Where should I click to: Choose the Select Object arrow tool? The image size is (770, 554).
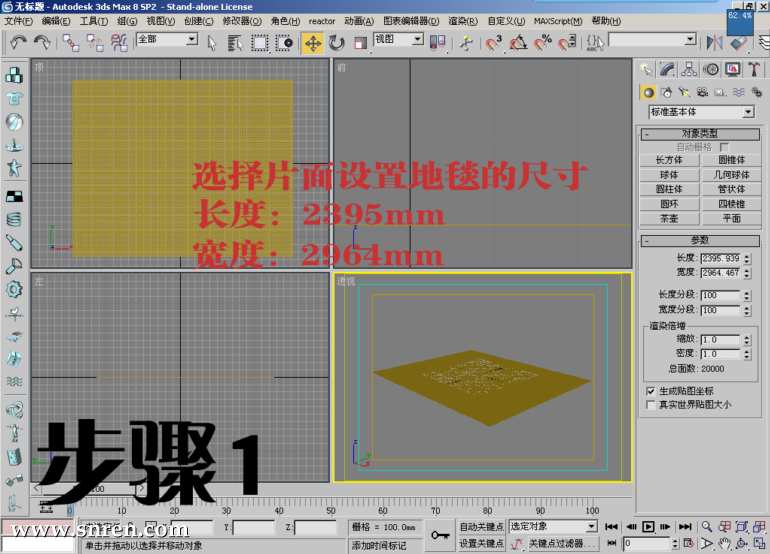pyautogui.click(x=212, y=43)
